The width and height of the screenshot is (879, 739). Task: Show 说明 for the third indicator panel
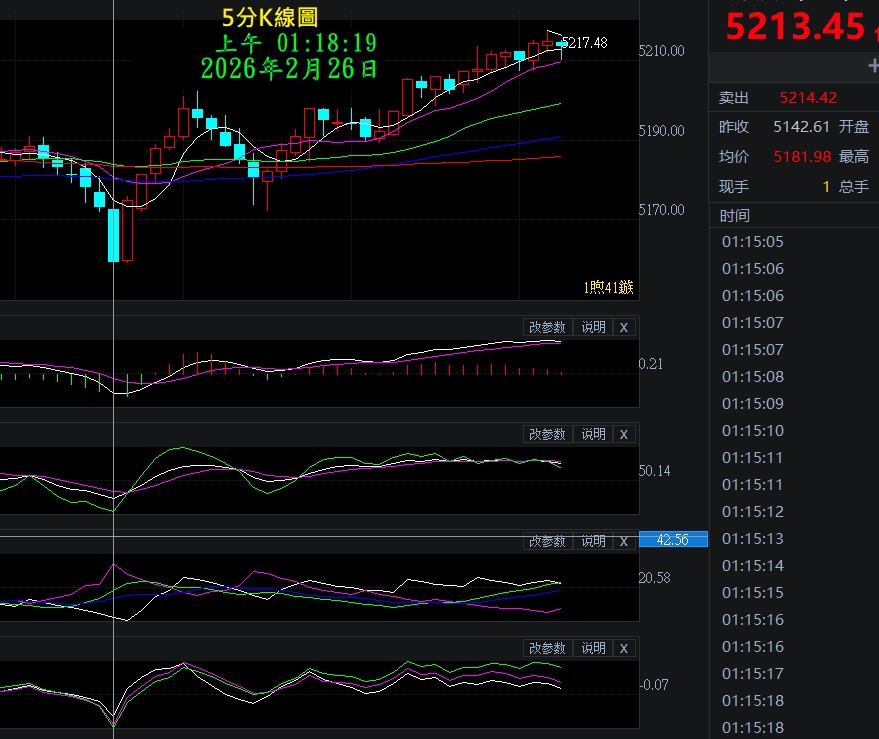tap(593, 541)
